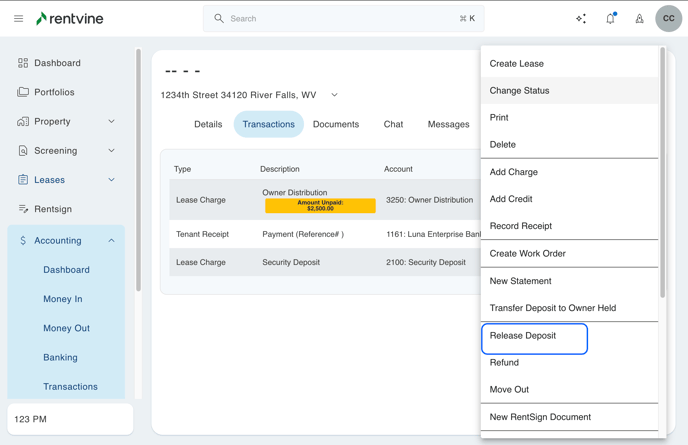Image resolution: width=688 pixels, height=445 pixels.
Task: Click the Dashboard grid icon in sidebar
Action: (x=23, y=63)
